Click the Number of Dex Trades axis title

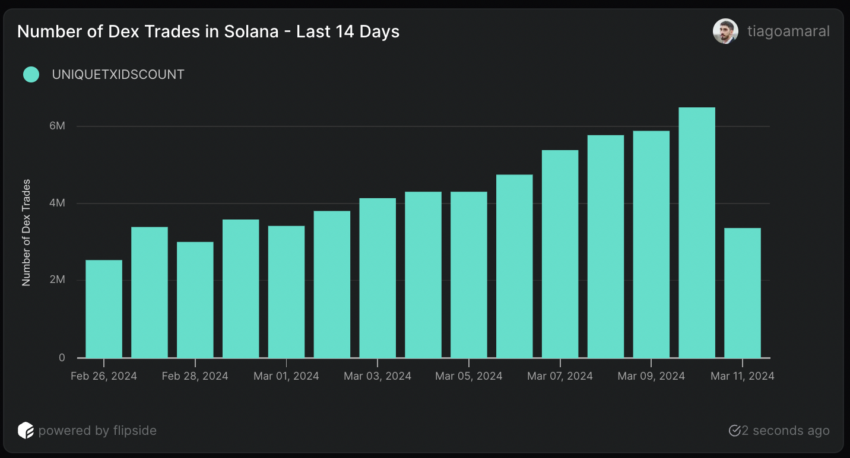point(27,231)
